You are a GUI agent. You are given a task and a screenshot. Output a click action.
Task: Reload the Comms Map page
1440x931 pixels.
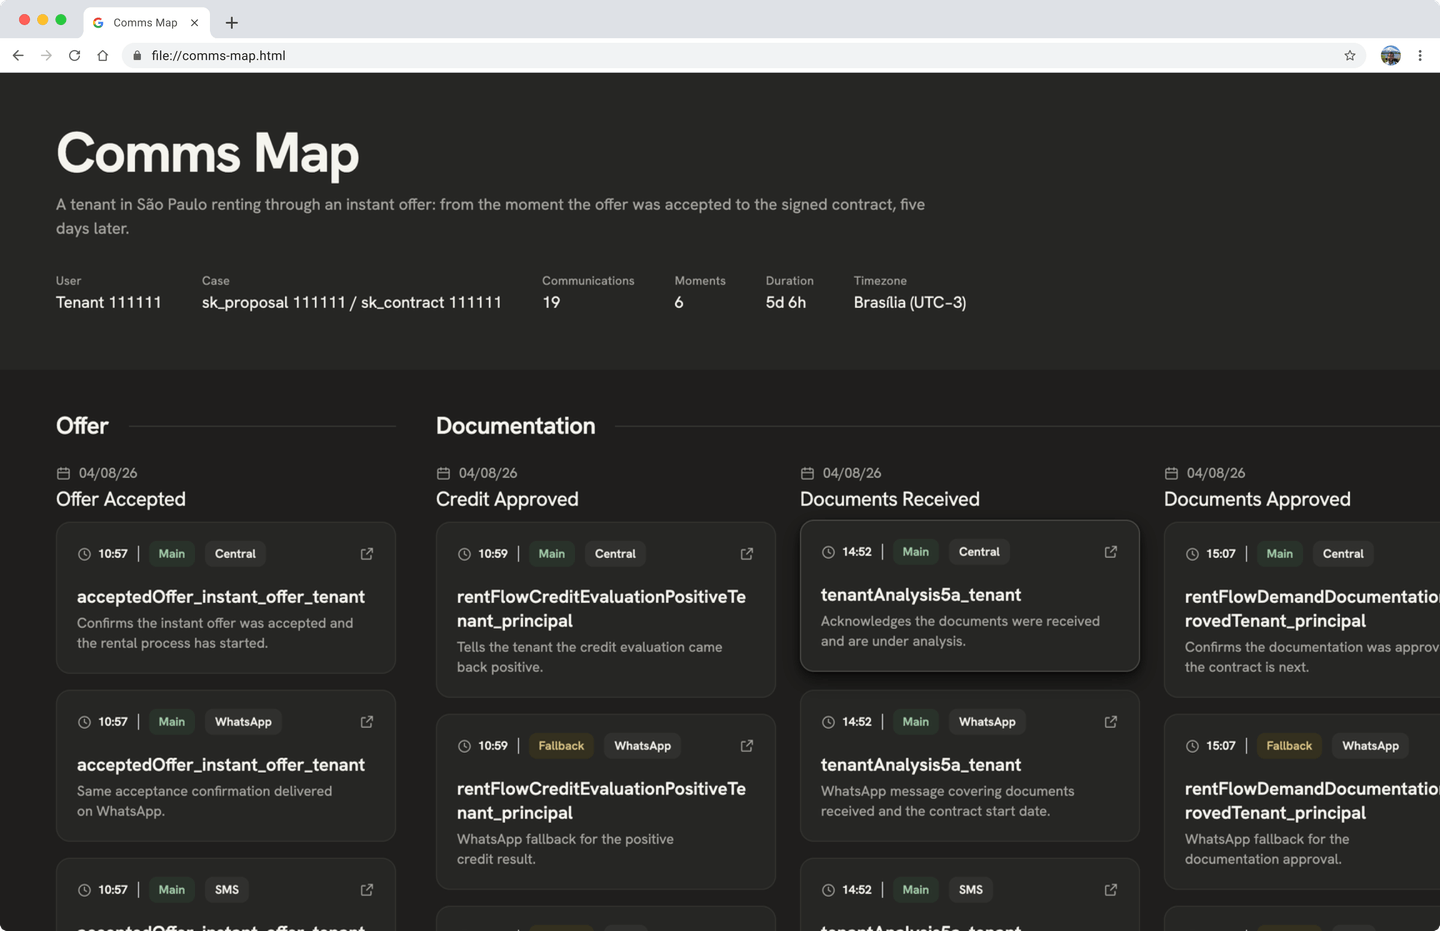74,56
